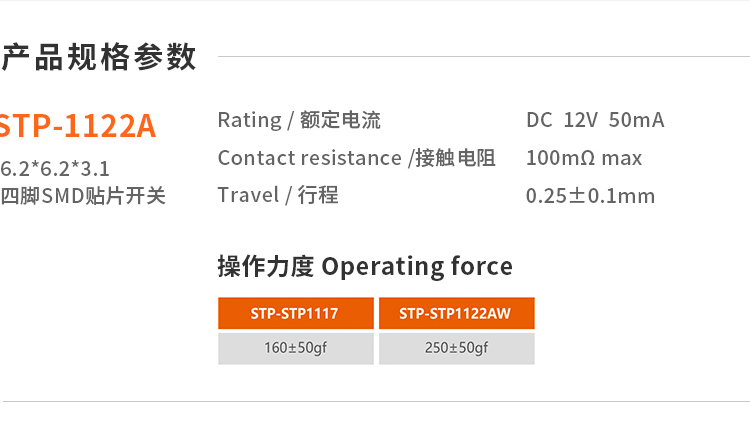750x423 pixels.
Task: Click the 产品规格参数 section heading
Action: [x=98, y=58]
